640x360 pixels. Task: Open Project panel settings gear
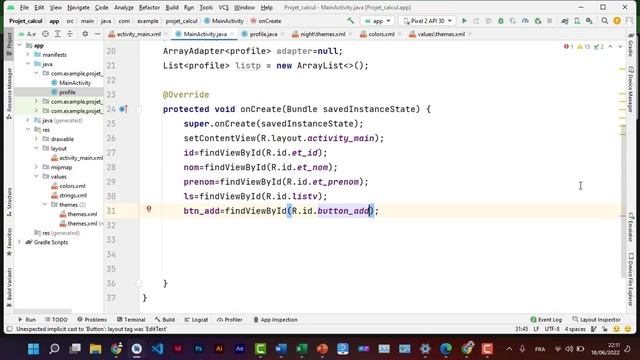point(85,34)
